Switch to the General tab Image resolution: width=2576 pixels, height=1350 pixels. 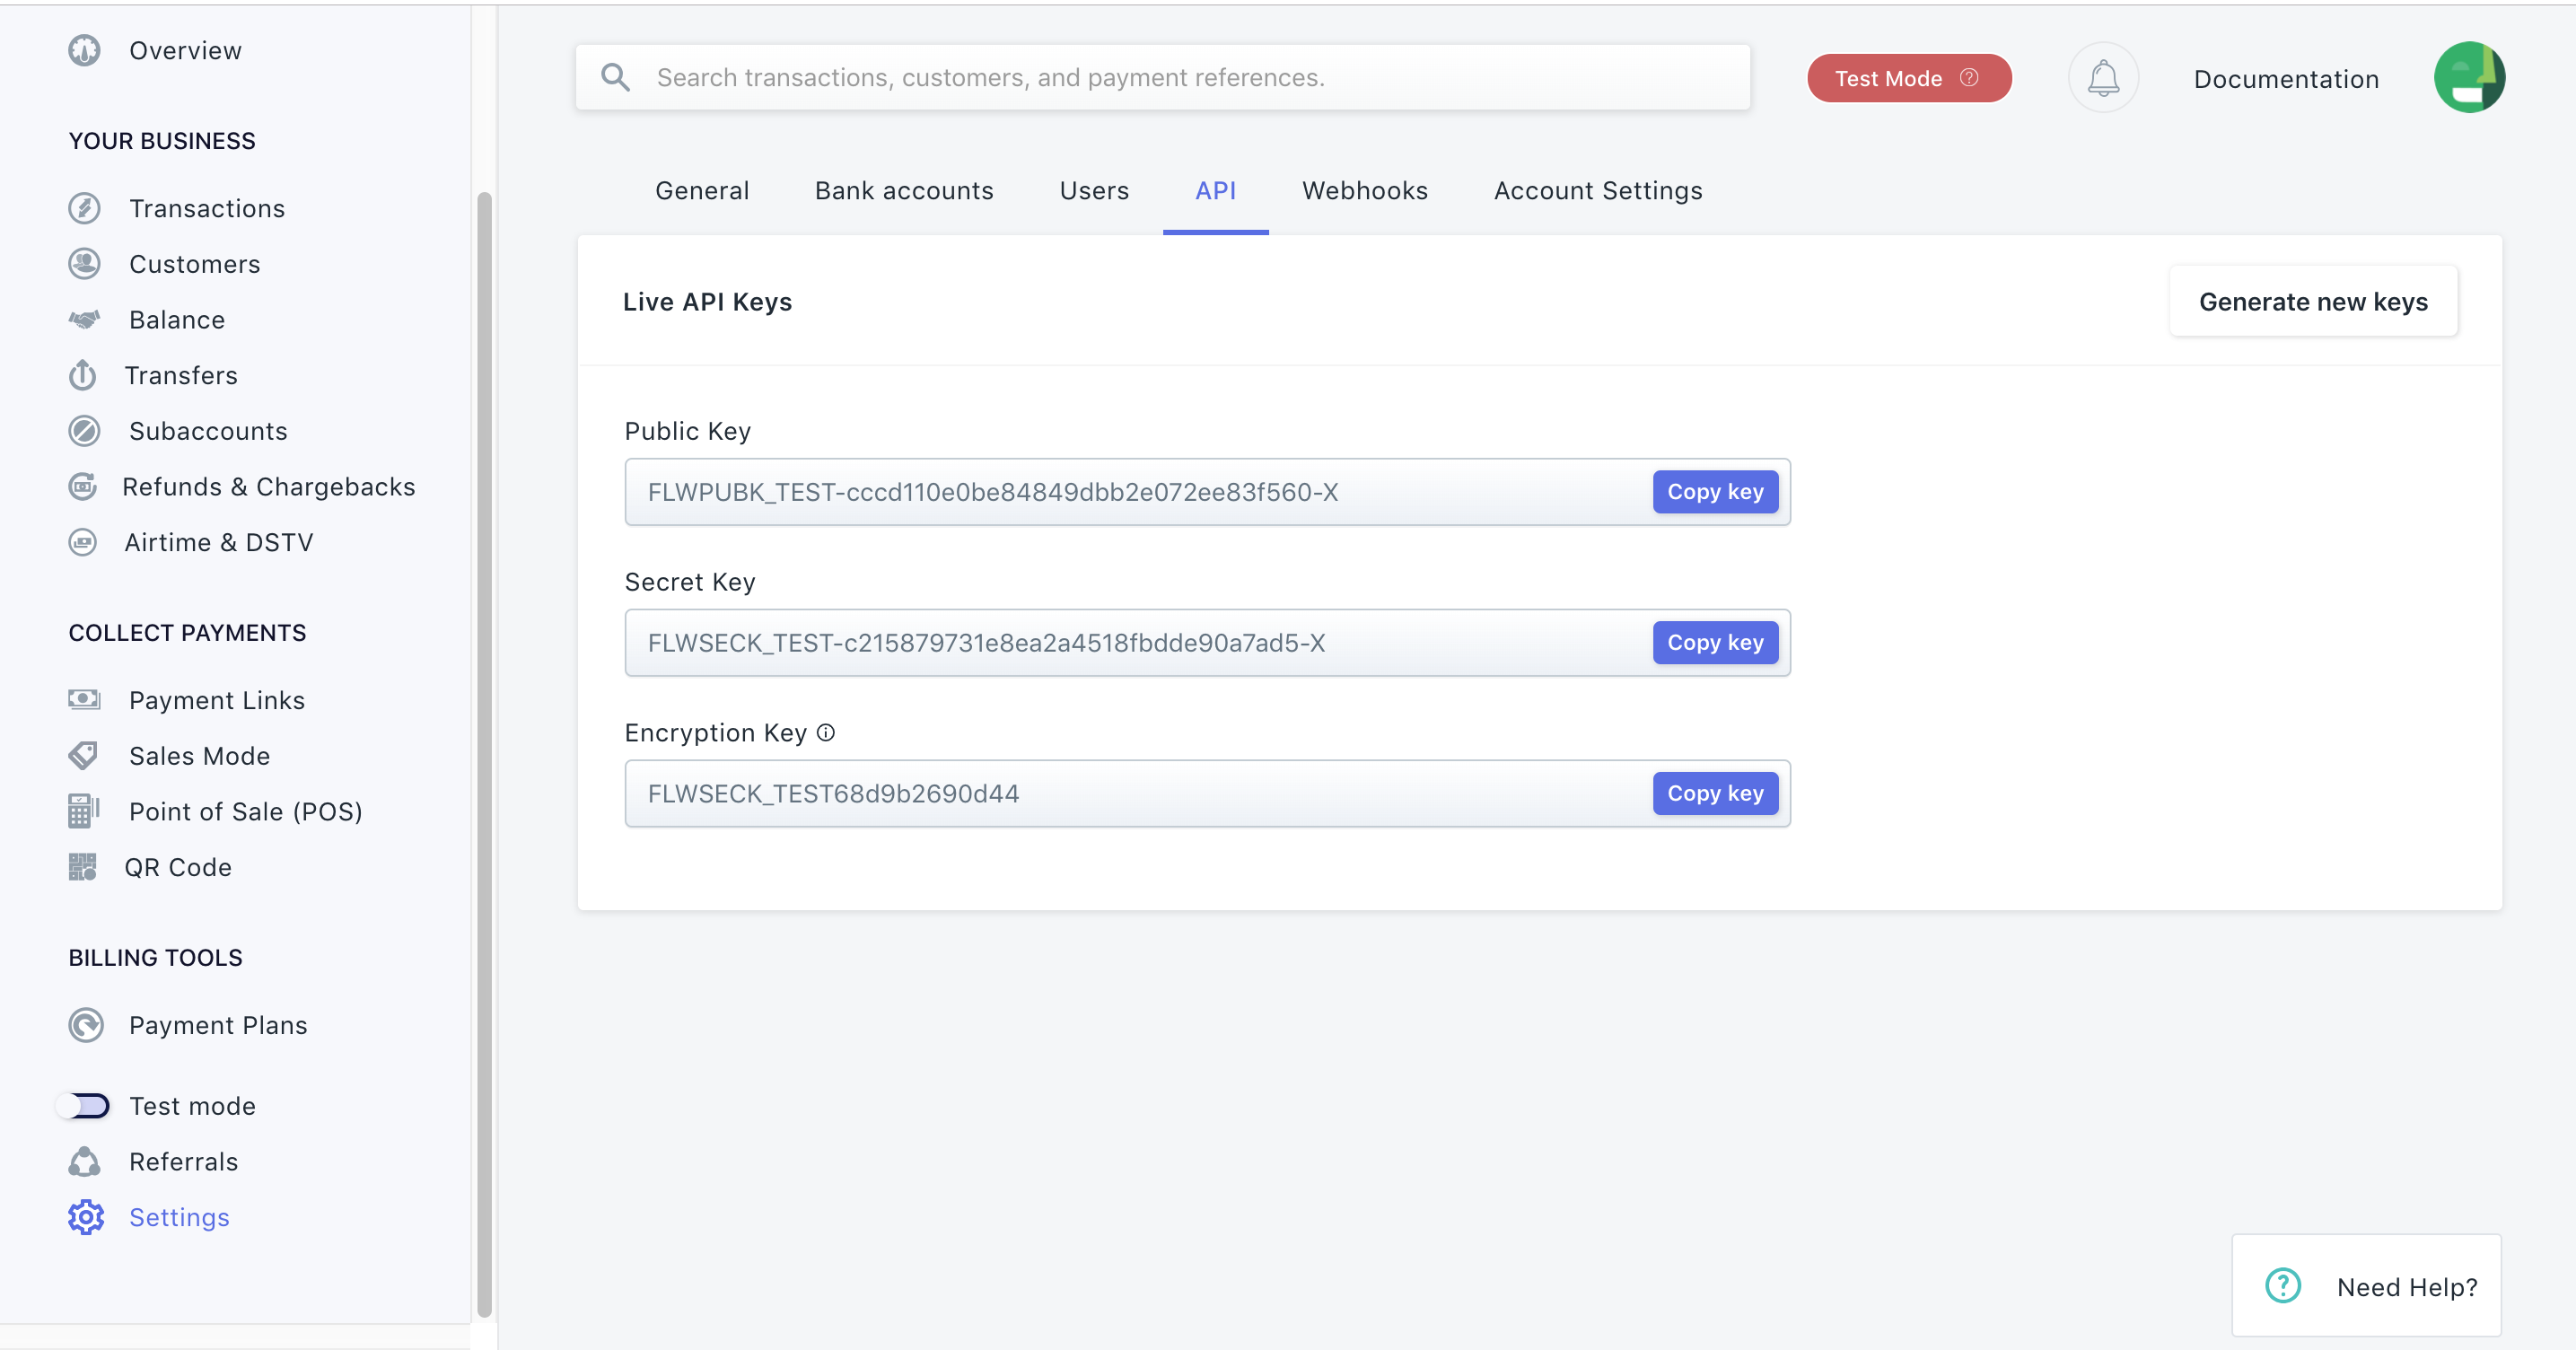(x=702, y=190)
